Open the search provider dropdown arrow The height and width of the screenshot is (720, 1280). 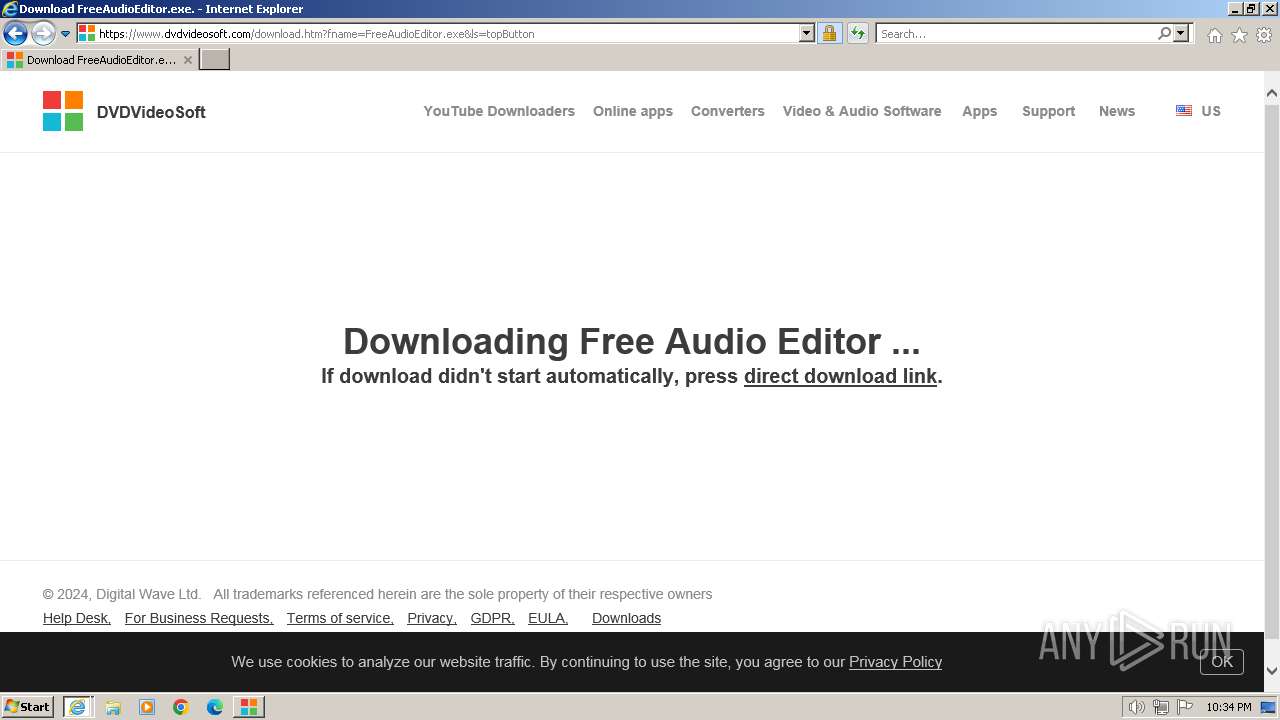pyautogui.click(x=1181, y=34)
